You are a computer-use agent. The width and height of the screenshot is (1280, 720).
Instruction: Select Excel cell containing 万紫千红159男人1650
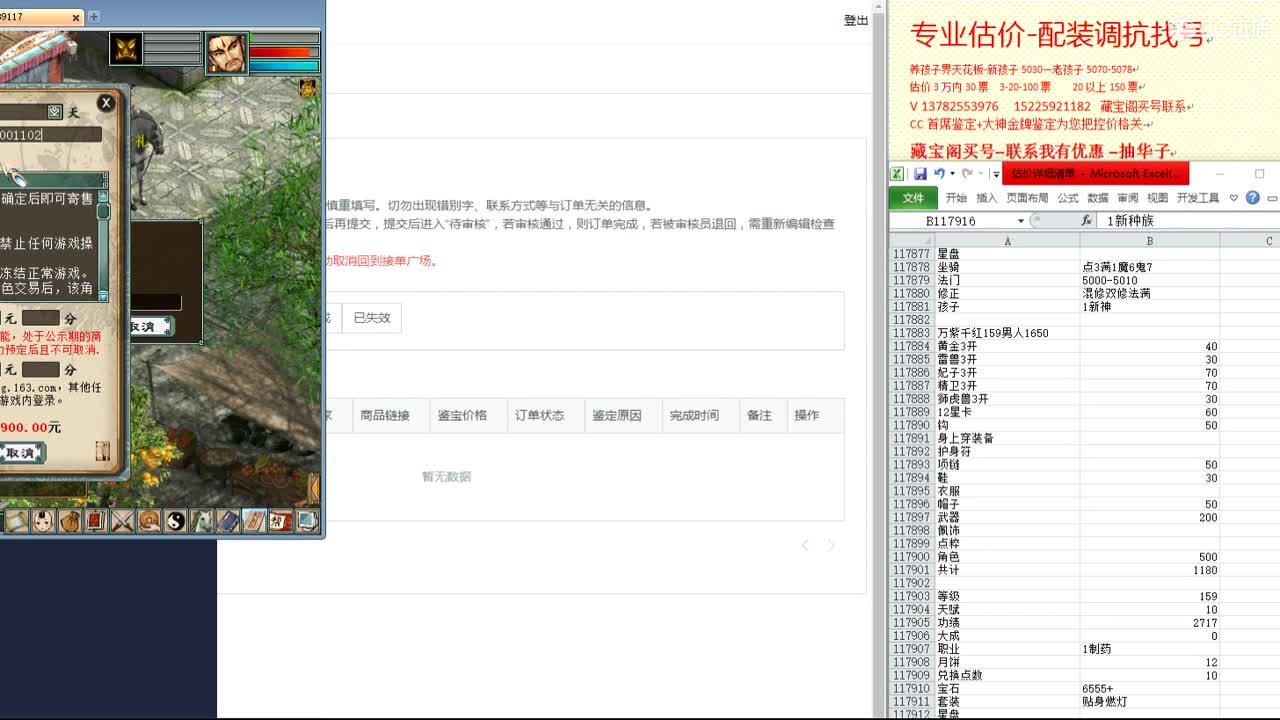click(x=1007, y=333)
